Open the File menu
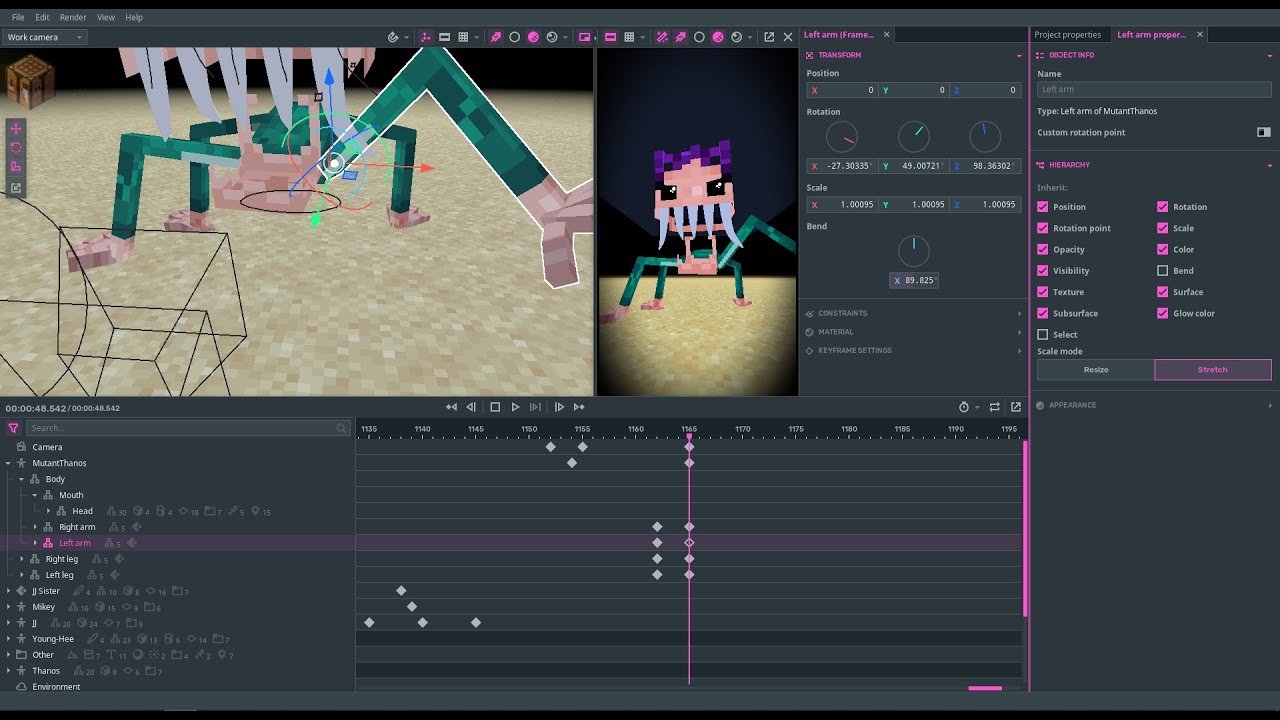 tap(18, 17)
